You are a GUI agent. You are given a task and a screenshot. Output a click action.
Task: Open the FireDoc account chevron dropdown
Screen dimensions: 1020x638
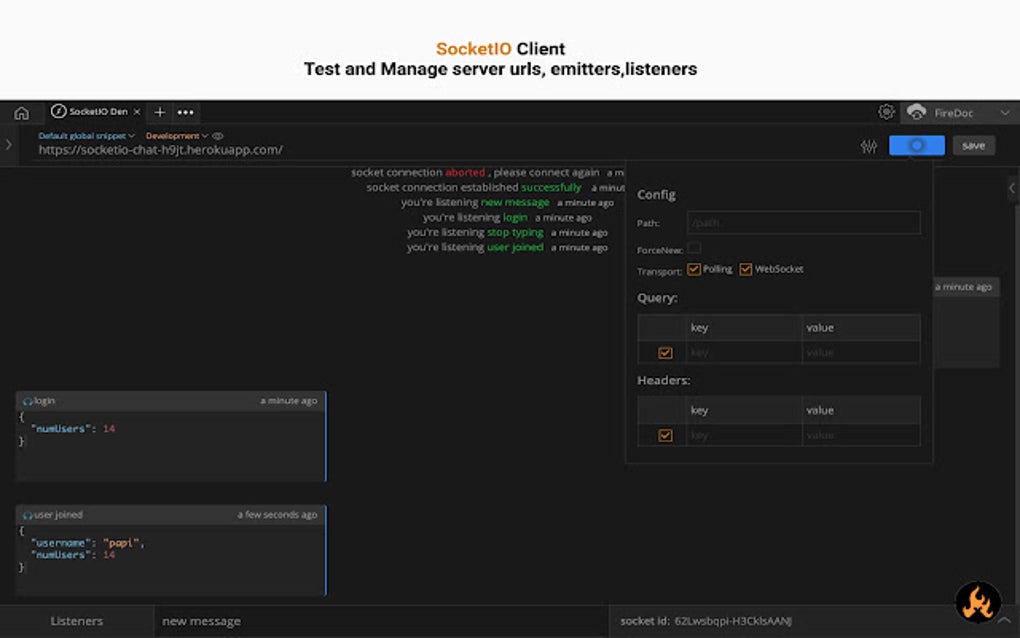(x=1005, y=112)
